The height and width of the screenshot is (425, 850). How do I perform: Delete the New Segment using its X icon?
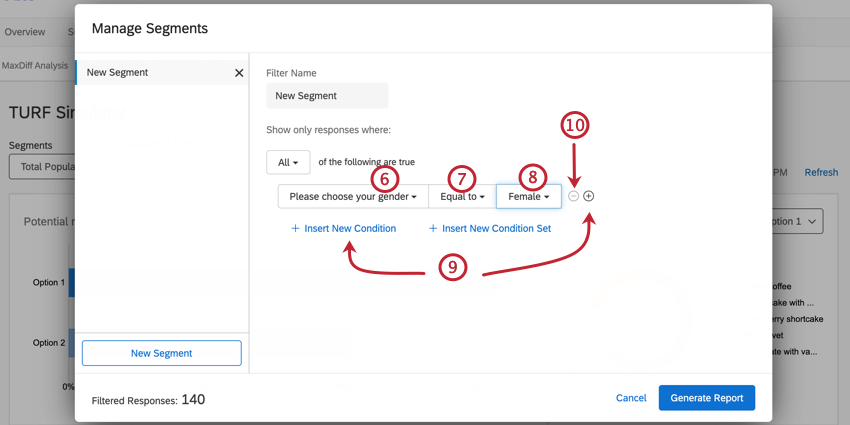point(239,73)
